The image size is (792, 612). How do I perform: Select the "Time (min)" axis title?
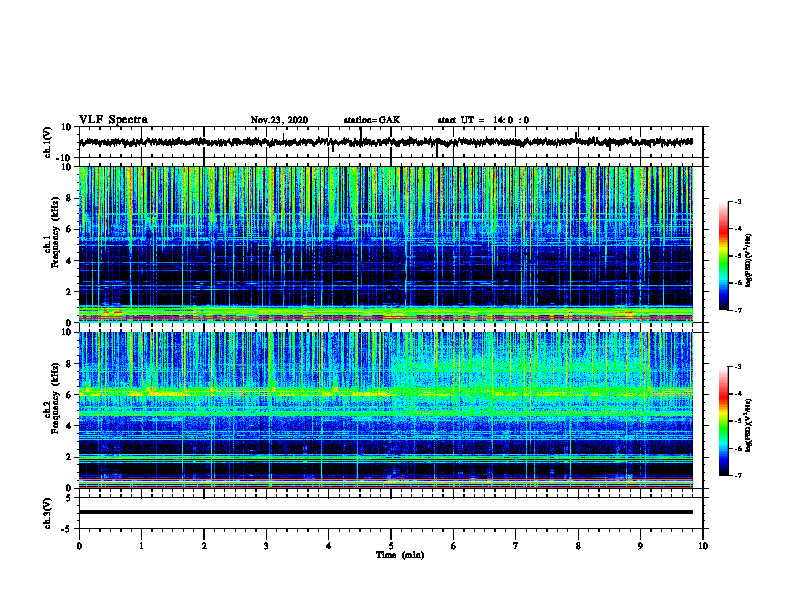pos(400,555)
